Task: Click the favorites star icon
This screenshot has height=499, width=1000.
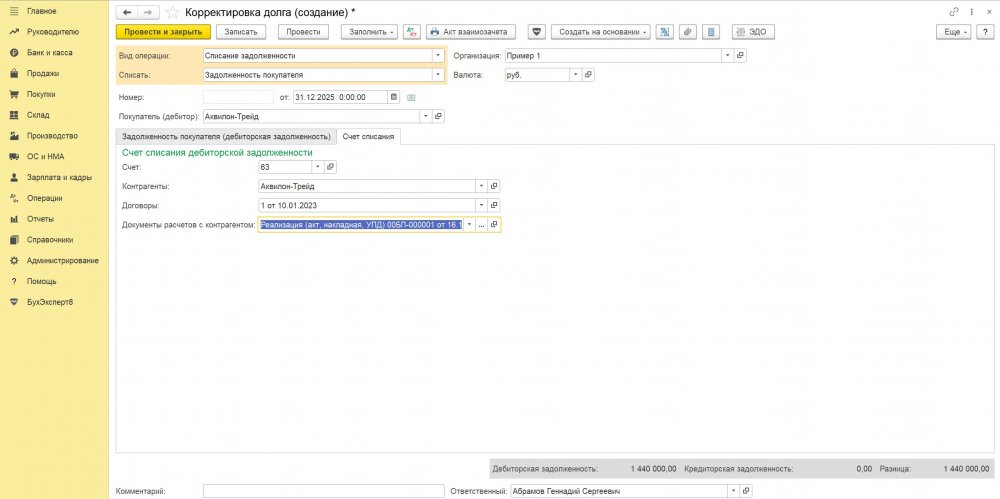Action: tap(173, 11)
